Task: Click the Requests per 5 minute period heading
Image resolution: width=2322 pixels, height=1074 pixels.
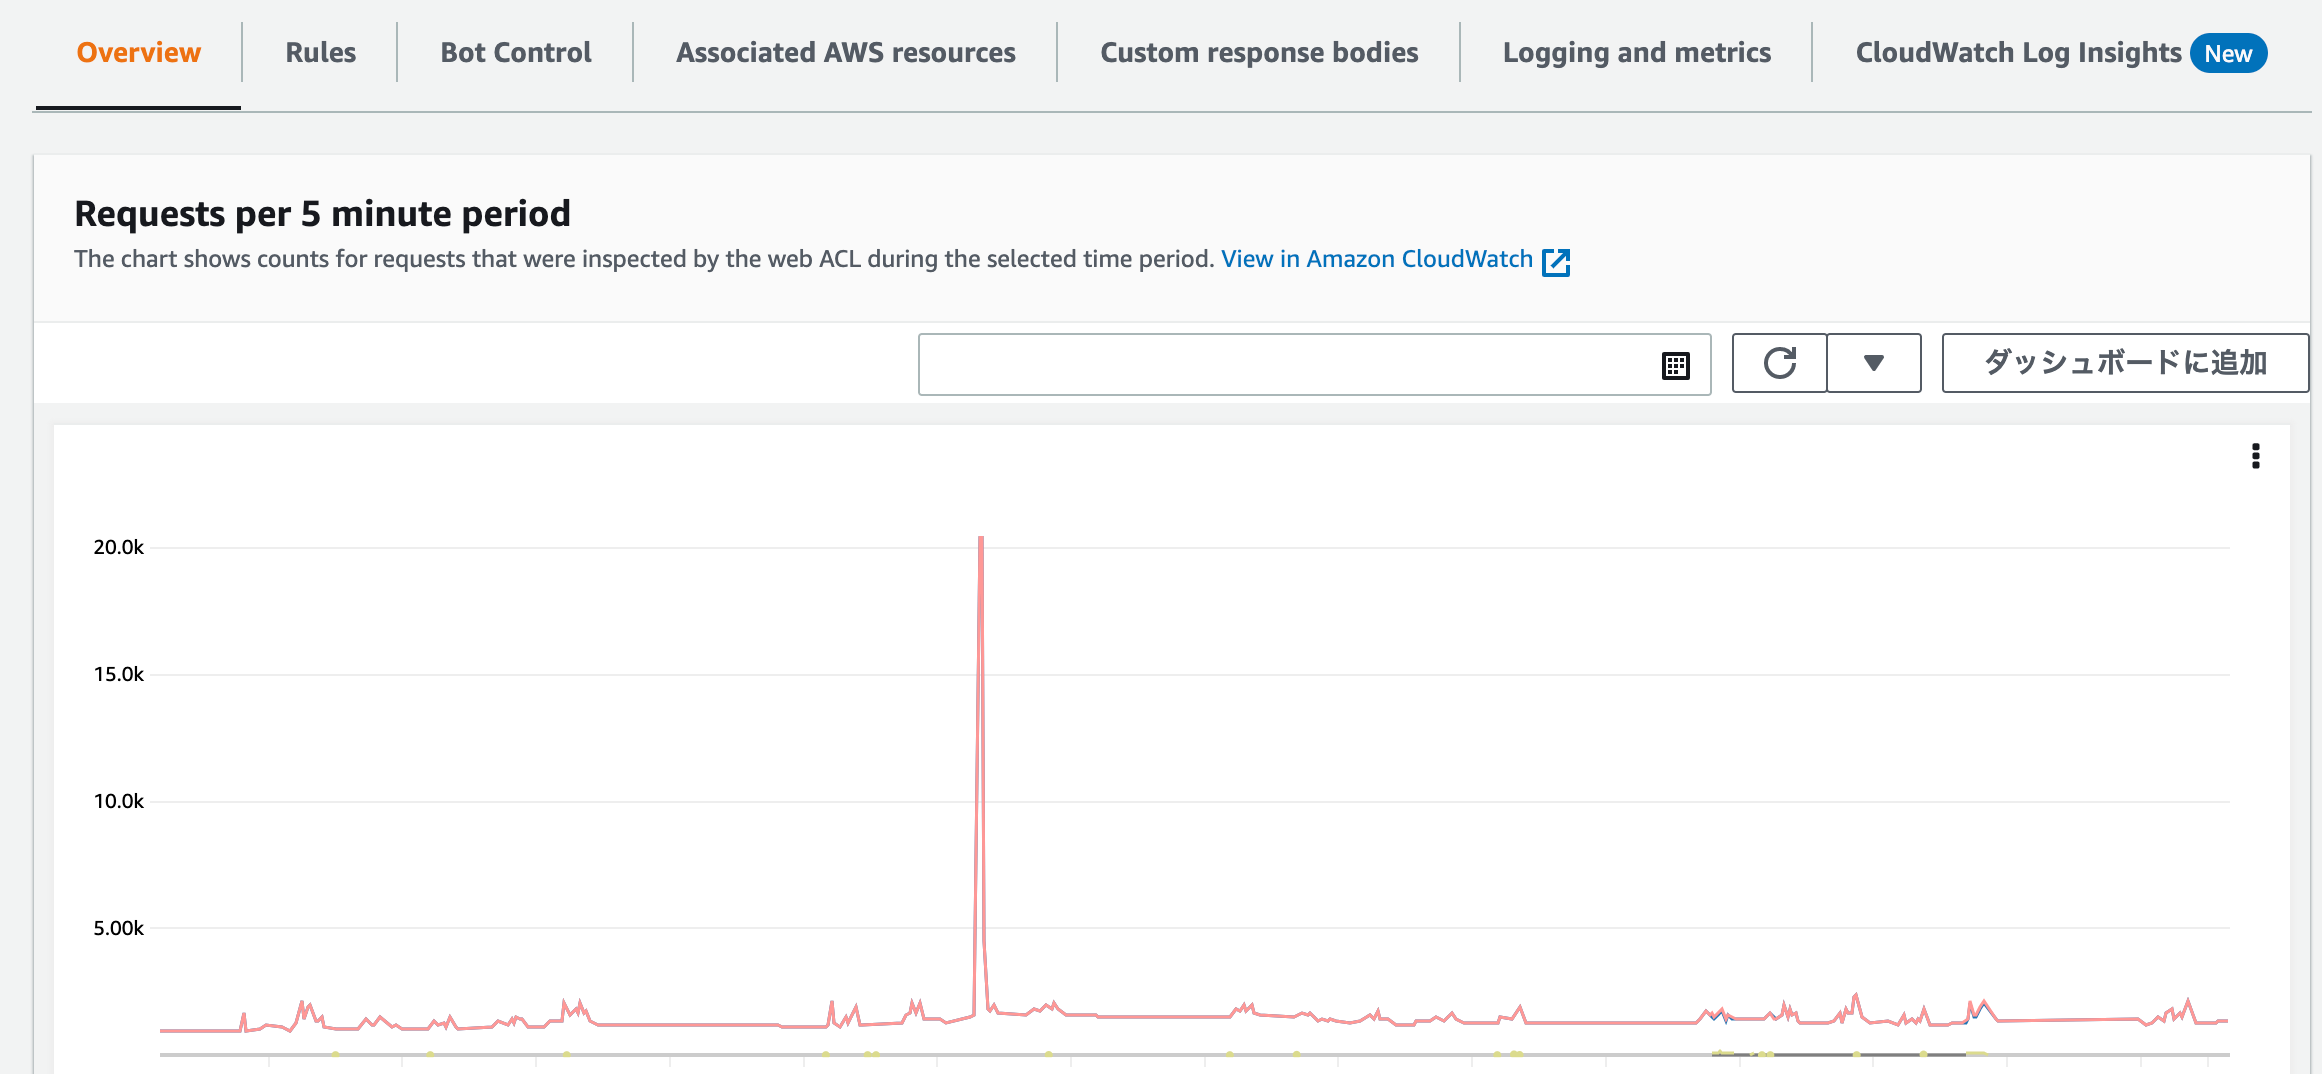Action: pos(323,214)
